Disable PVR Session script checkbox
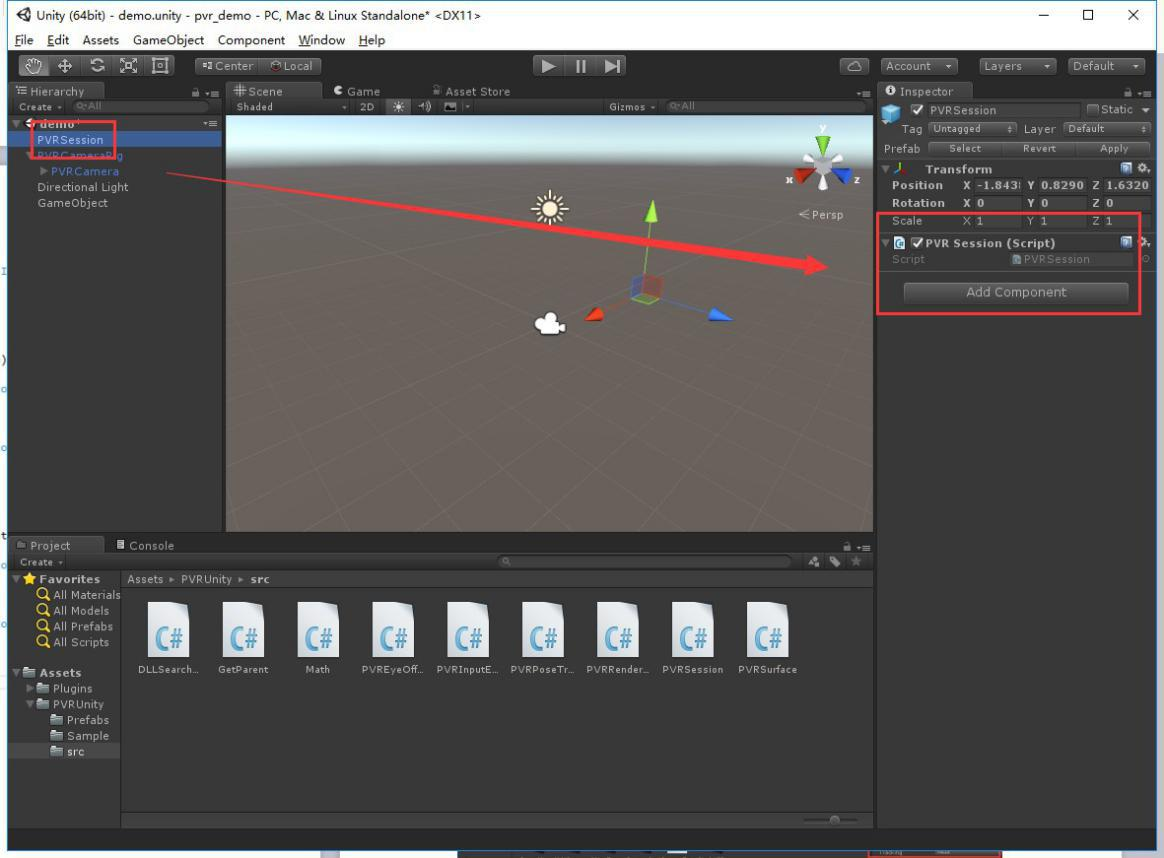Screen dimensions: 1164x858 click(x=917, y=243)
